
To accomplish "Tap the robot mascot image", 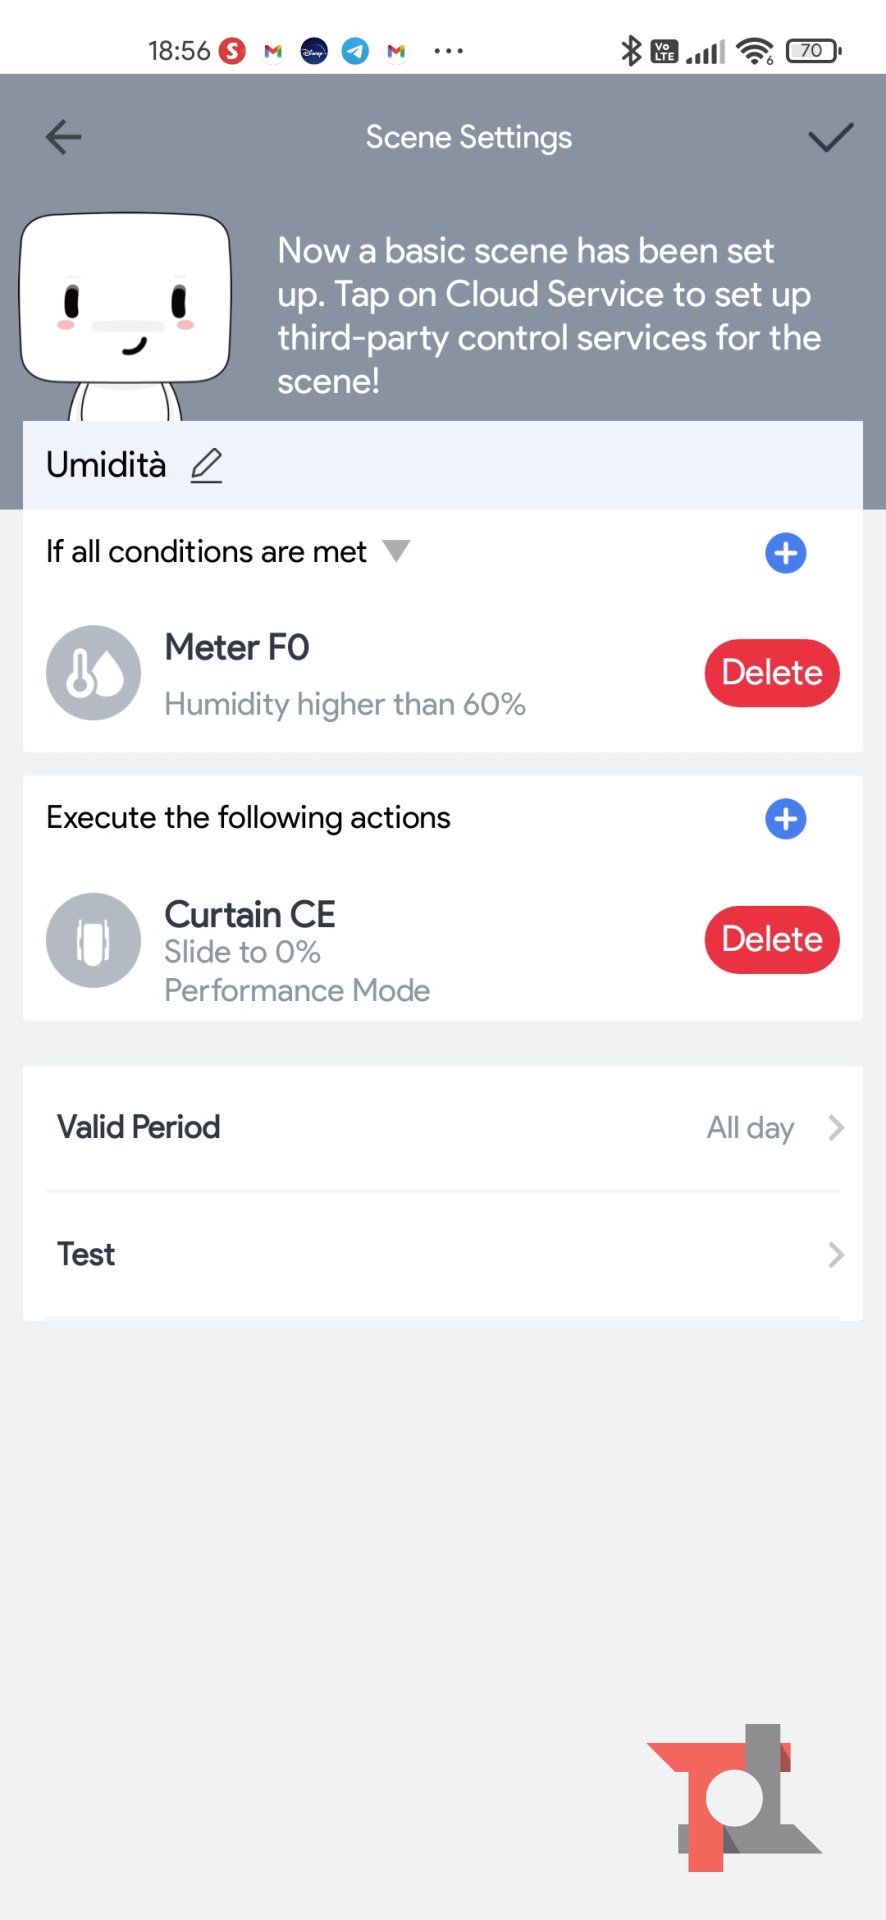I will pos(126,312).
